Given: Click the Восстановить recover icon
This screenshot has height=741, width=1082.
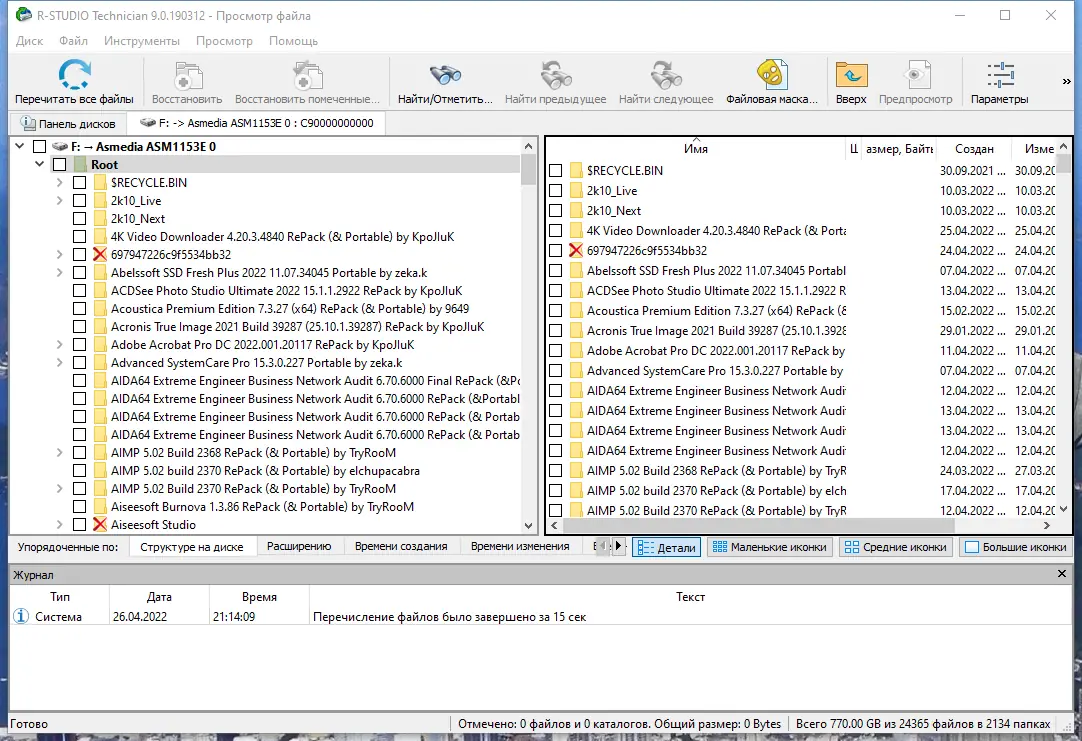Looking at the screenshot, I should 187,75.
